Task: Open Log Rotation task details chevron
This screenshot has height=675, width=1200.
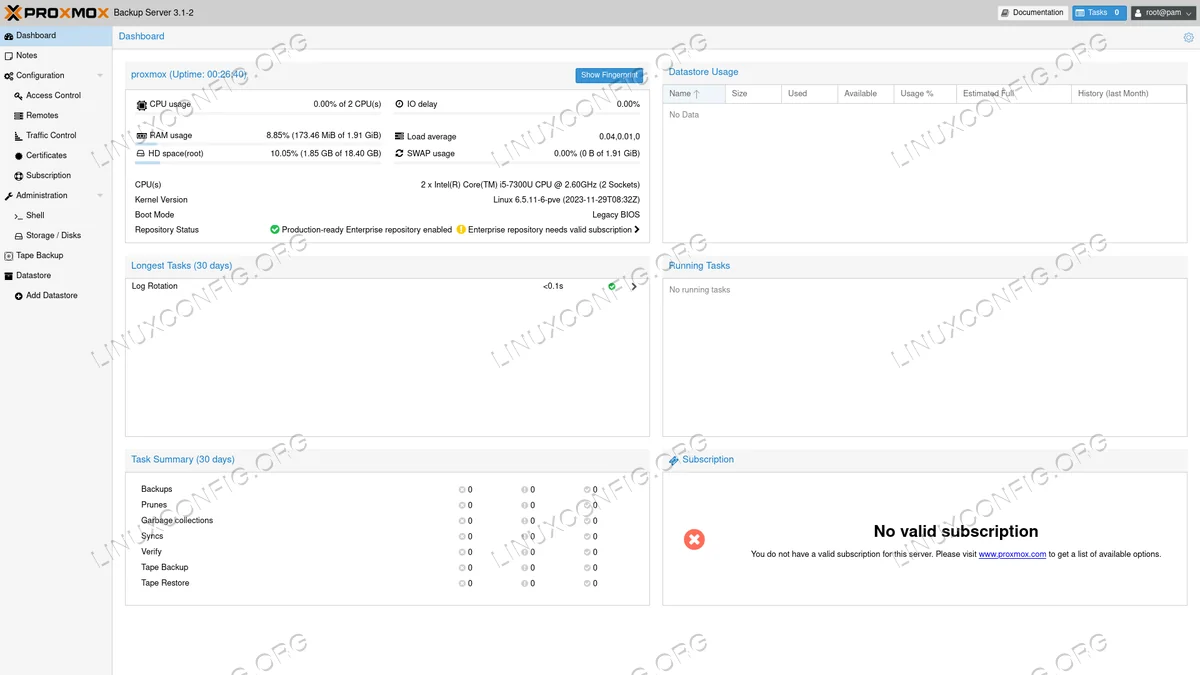Action: (633, 286)
